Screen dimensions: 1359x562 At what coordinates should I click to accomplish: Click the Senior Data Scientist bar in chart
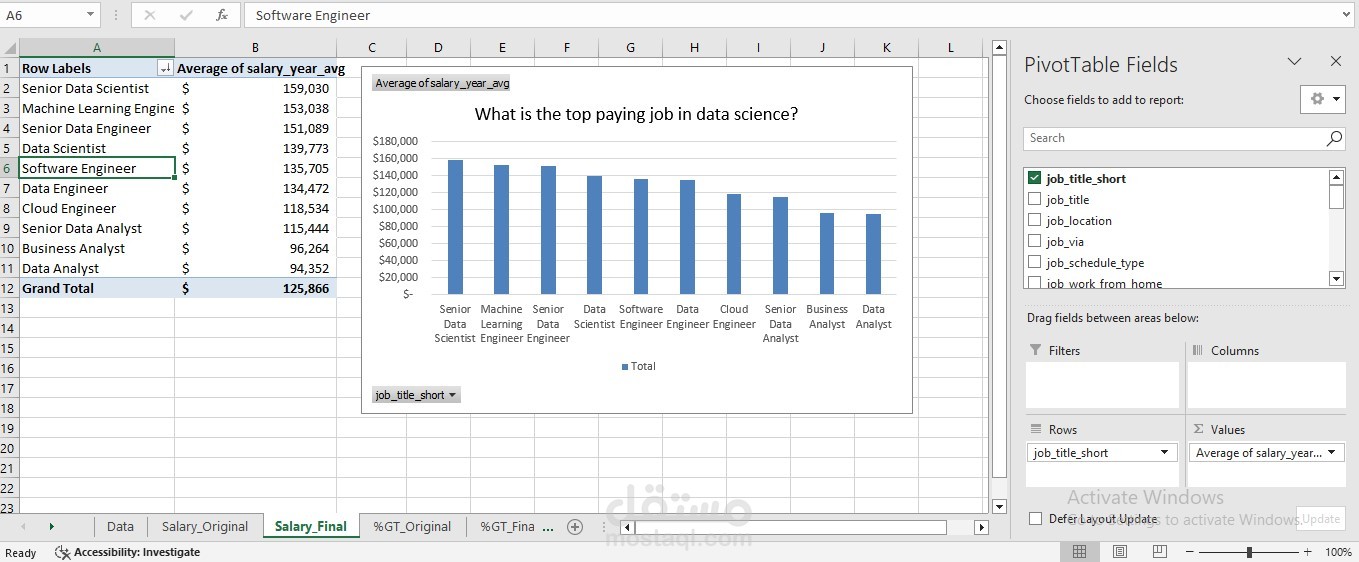(x=455, y=227)
